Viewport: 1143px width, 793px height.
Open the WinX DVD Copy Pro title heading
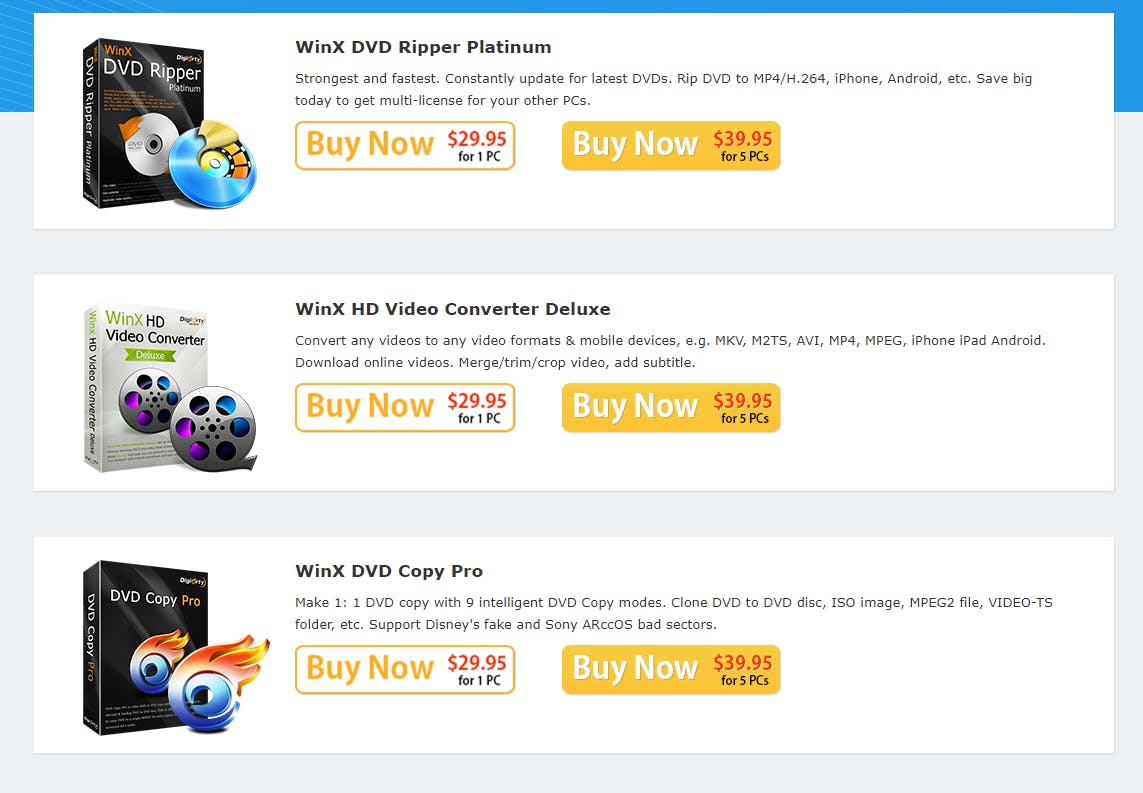pos(389,571)
